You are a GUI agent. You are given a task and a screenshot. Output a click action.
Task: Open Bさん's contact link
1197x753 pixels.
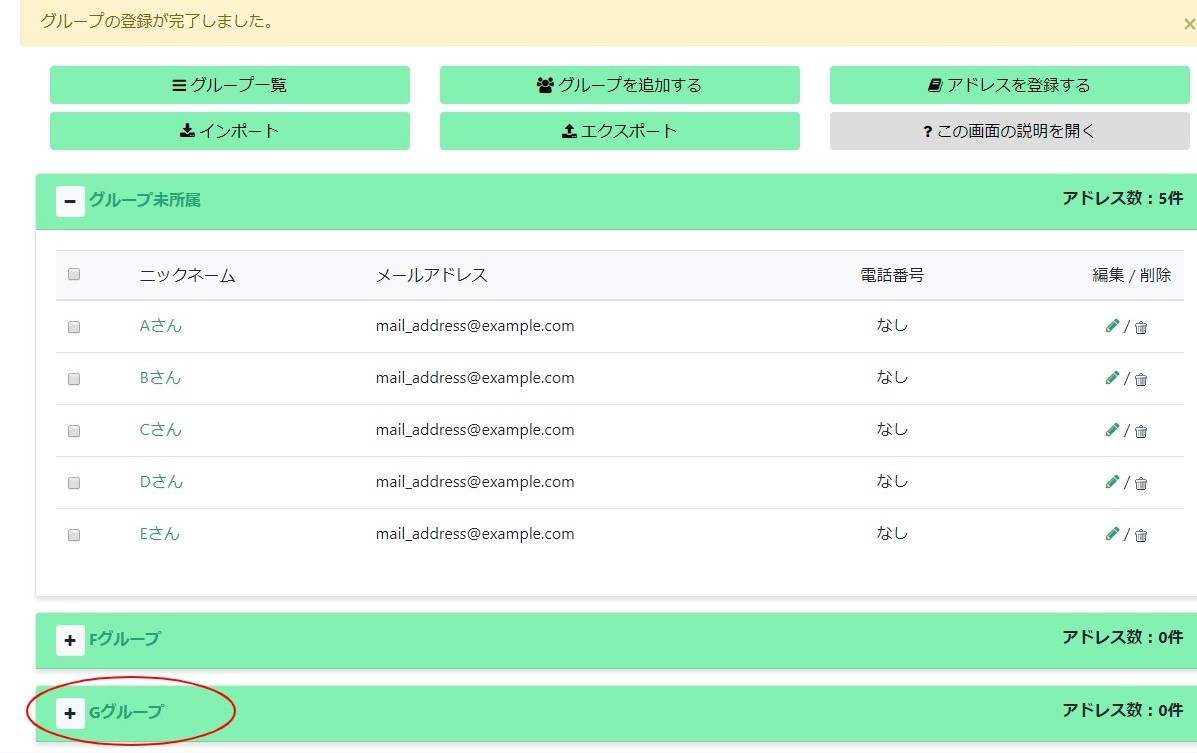pyautogui.click(x=160, y=377)
